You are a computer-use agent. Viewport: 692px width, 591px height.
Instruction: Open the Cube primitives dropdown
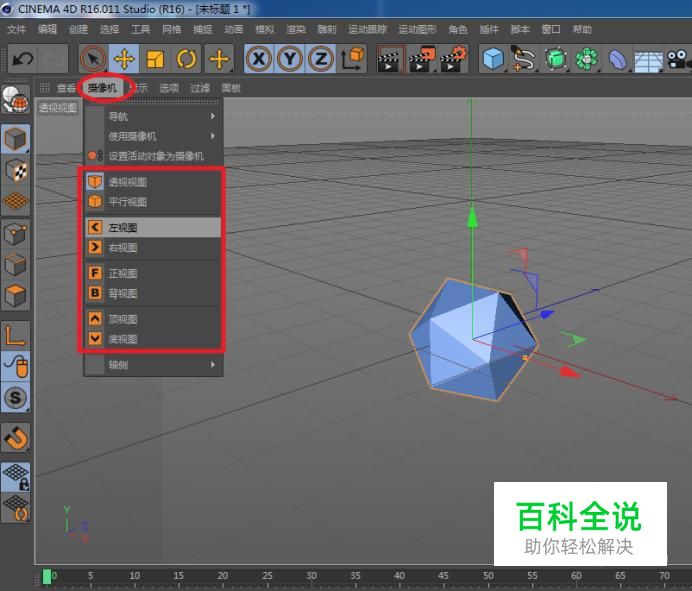coord(493,59)
